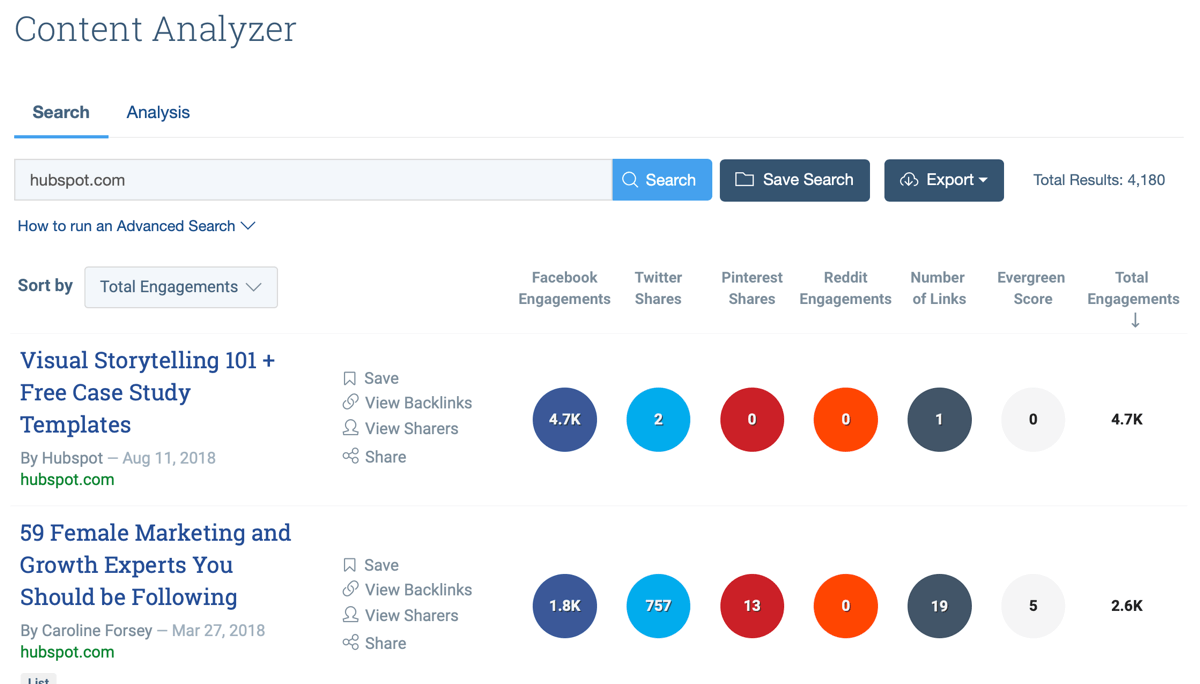Open hubspot.com link under Visual Storytelling article

click(67, 479)
